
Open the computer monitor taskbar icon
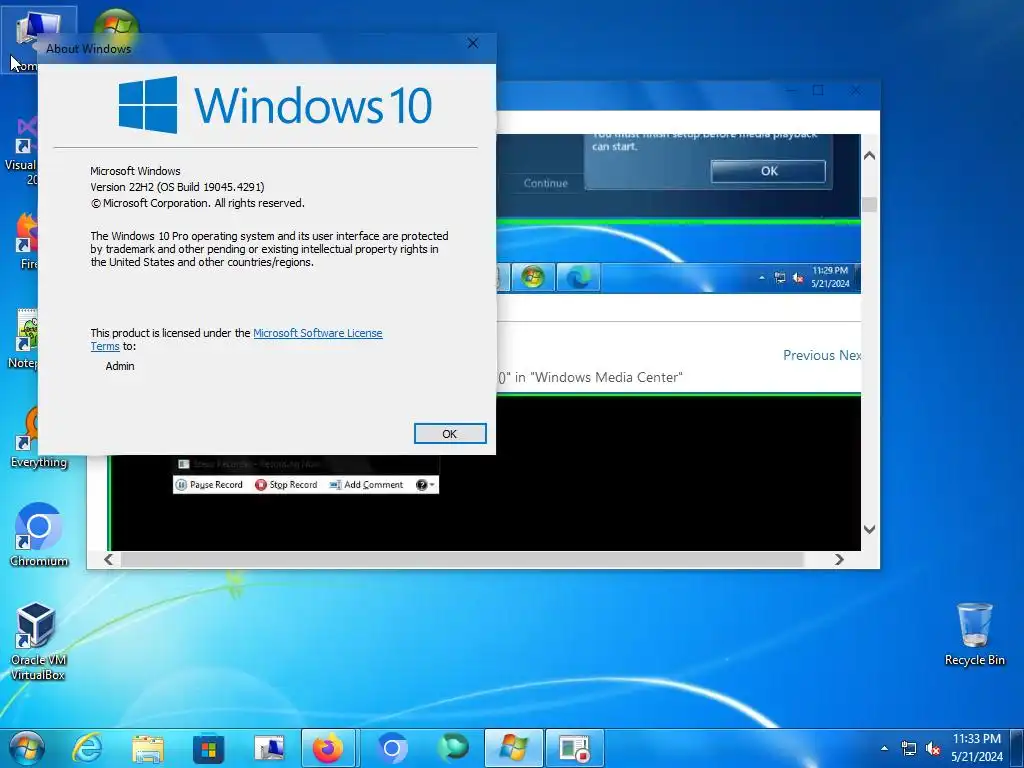point(269,748)
